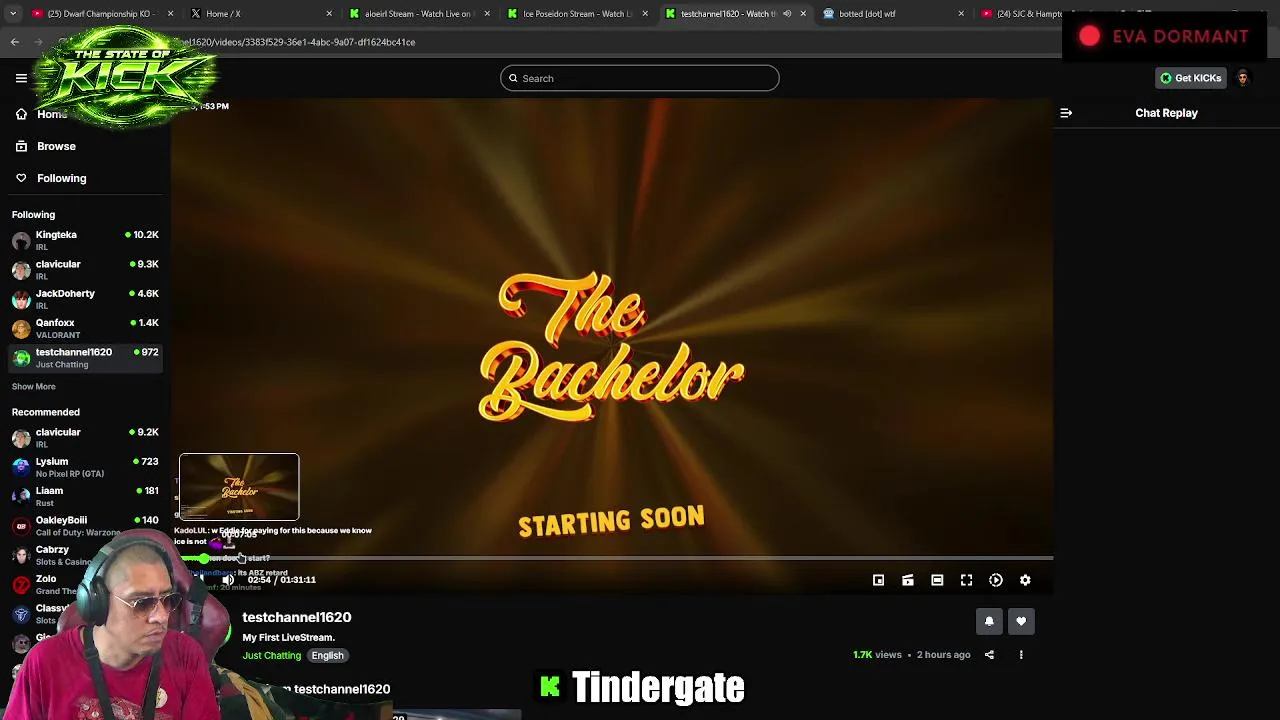
Task: Click the 1.7K views text
Action: (877, 655)
